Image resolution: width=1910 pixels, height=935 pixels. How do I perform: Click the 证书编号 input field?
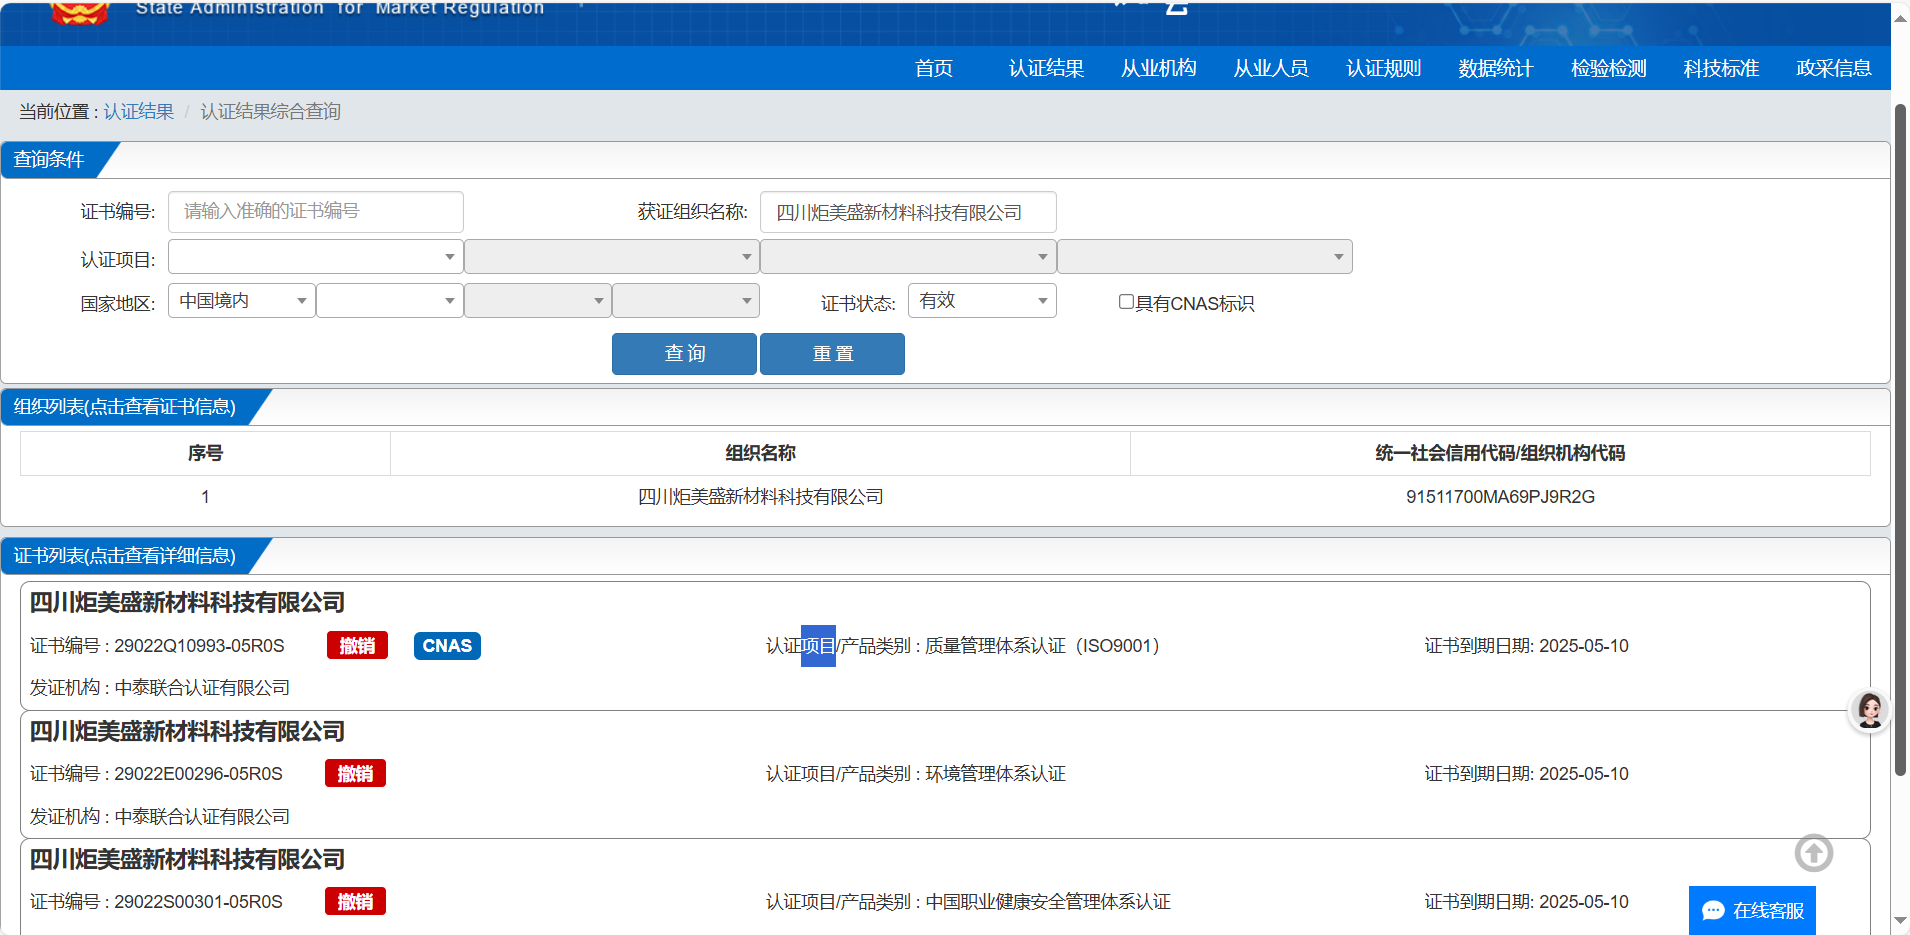click(315, 211)
